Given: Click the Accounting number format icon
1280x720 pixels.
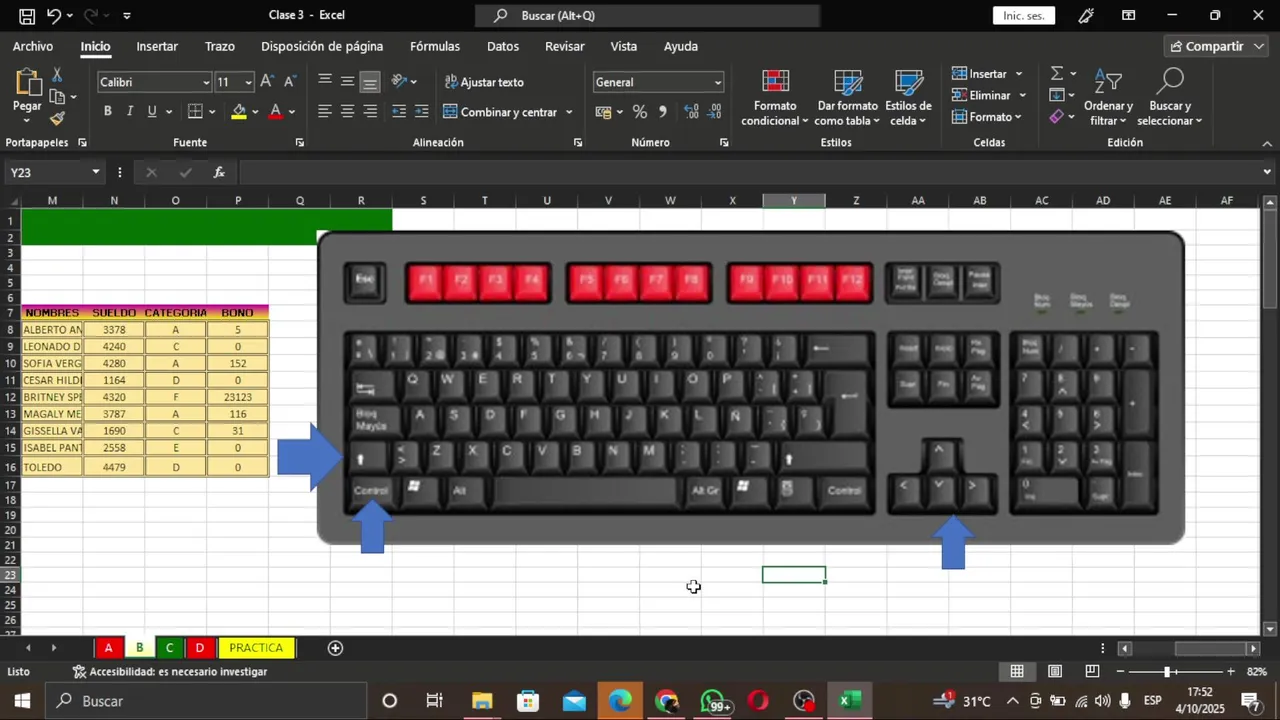Looking at the screenshot, I should pos(603,112).
